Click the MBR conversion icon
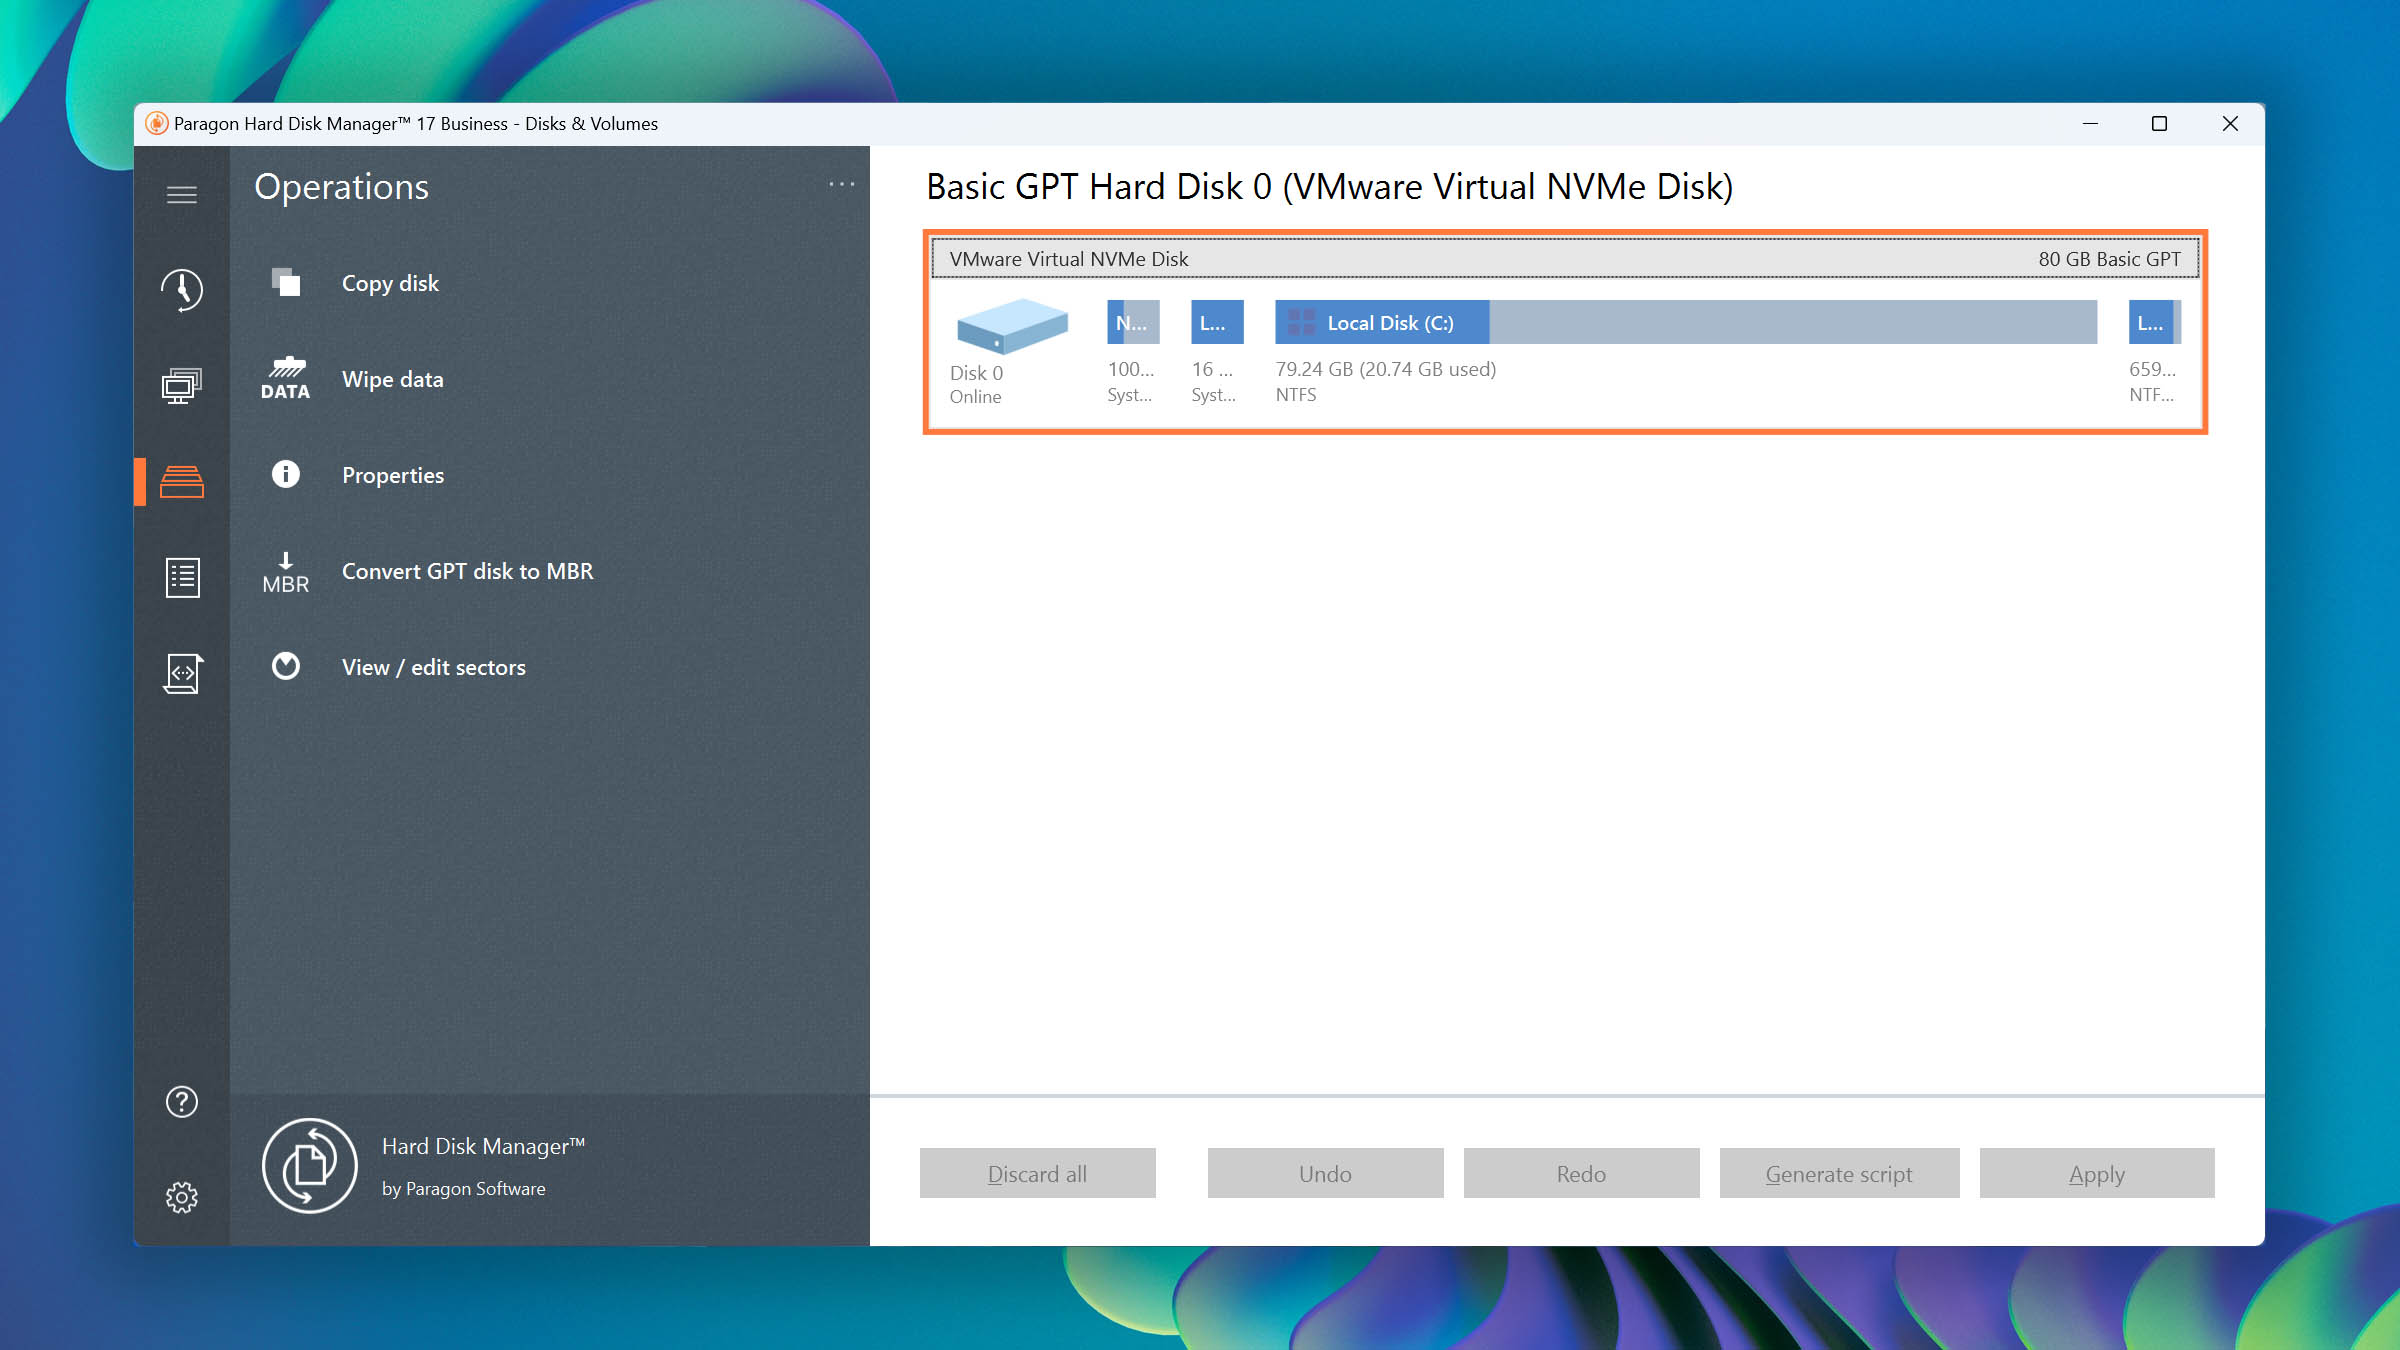This screenshot has height=1350, width=2400. tap(286, 573)
